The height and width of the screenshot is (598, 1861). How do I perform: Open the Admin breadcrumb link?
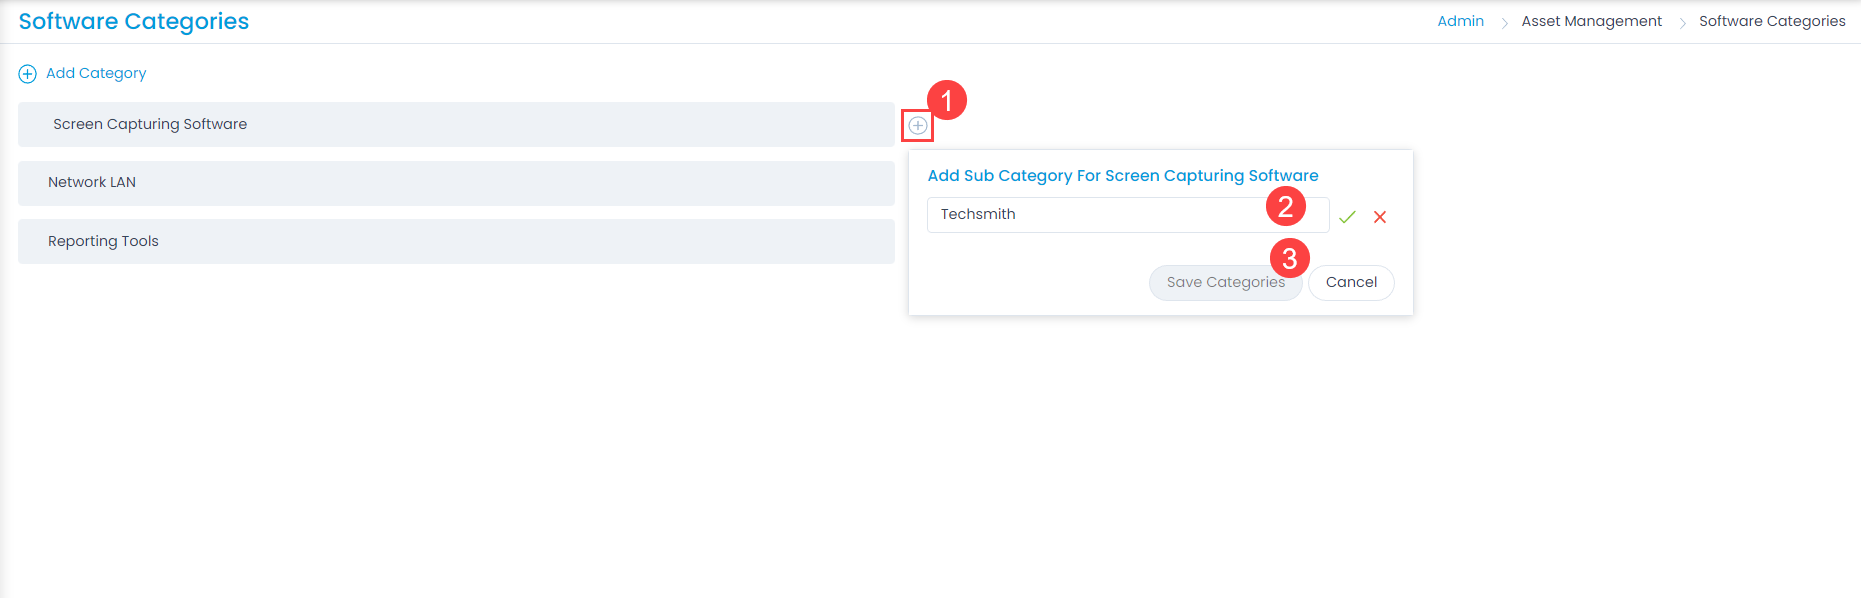pos(1460,21)
